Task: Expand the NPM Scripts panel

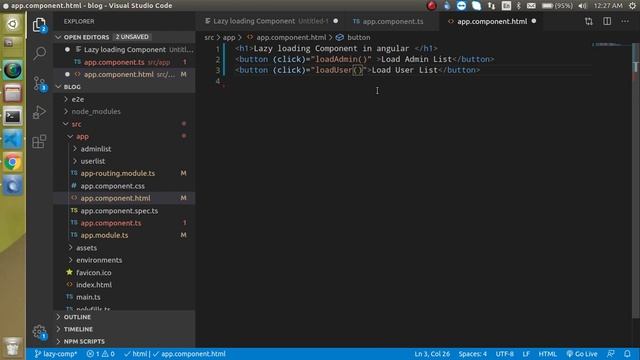Action: pos(124,341)
